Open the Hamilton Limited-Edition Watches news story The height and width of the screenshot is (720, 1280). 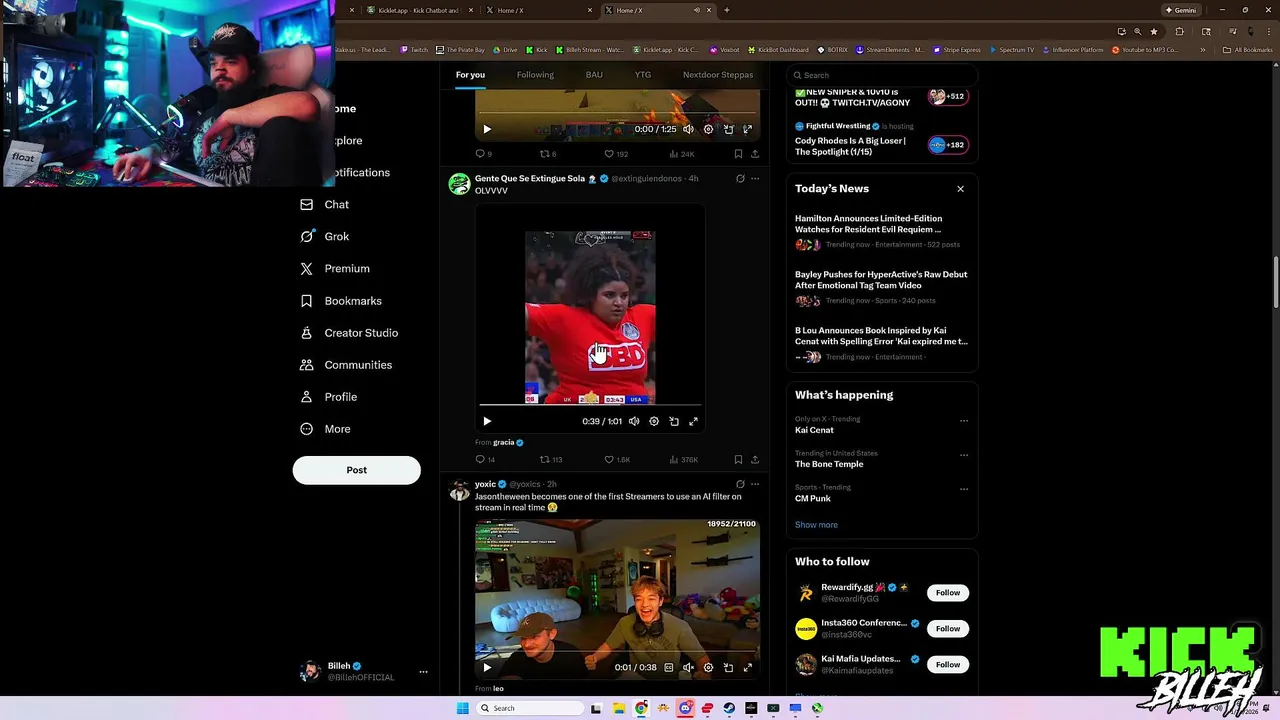click(881, 230)
